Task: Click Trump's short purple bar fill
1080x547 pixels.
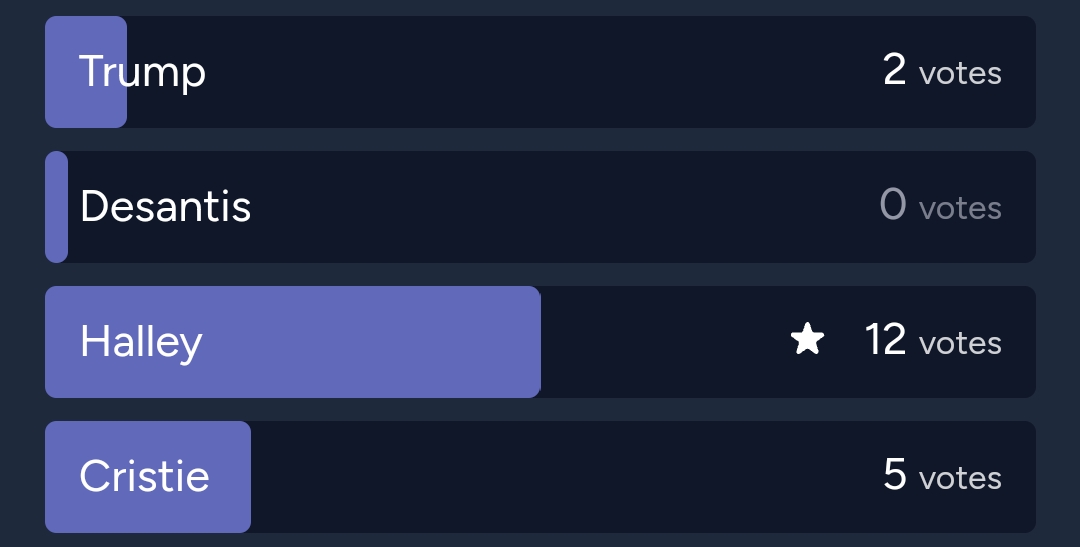Action: (x=86, y=72)
